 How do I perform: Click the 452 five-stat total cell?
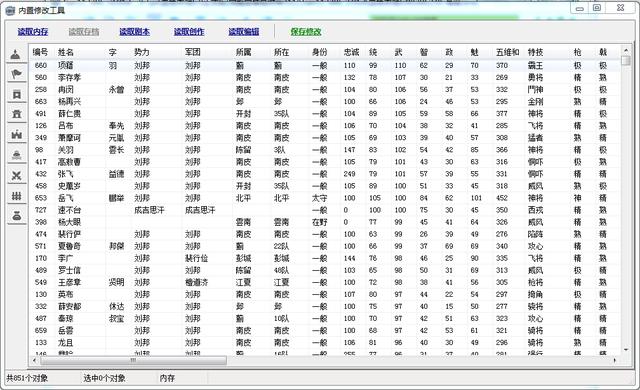tap(502, 198)
